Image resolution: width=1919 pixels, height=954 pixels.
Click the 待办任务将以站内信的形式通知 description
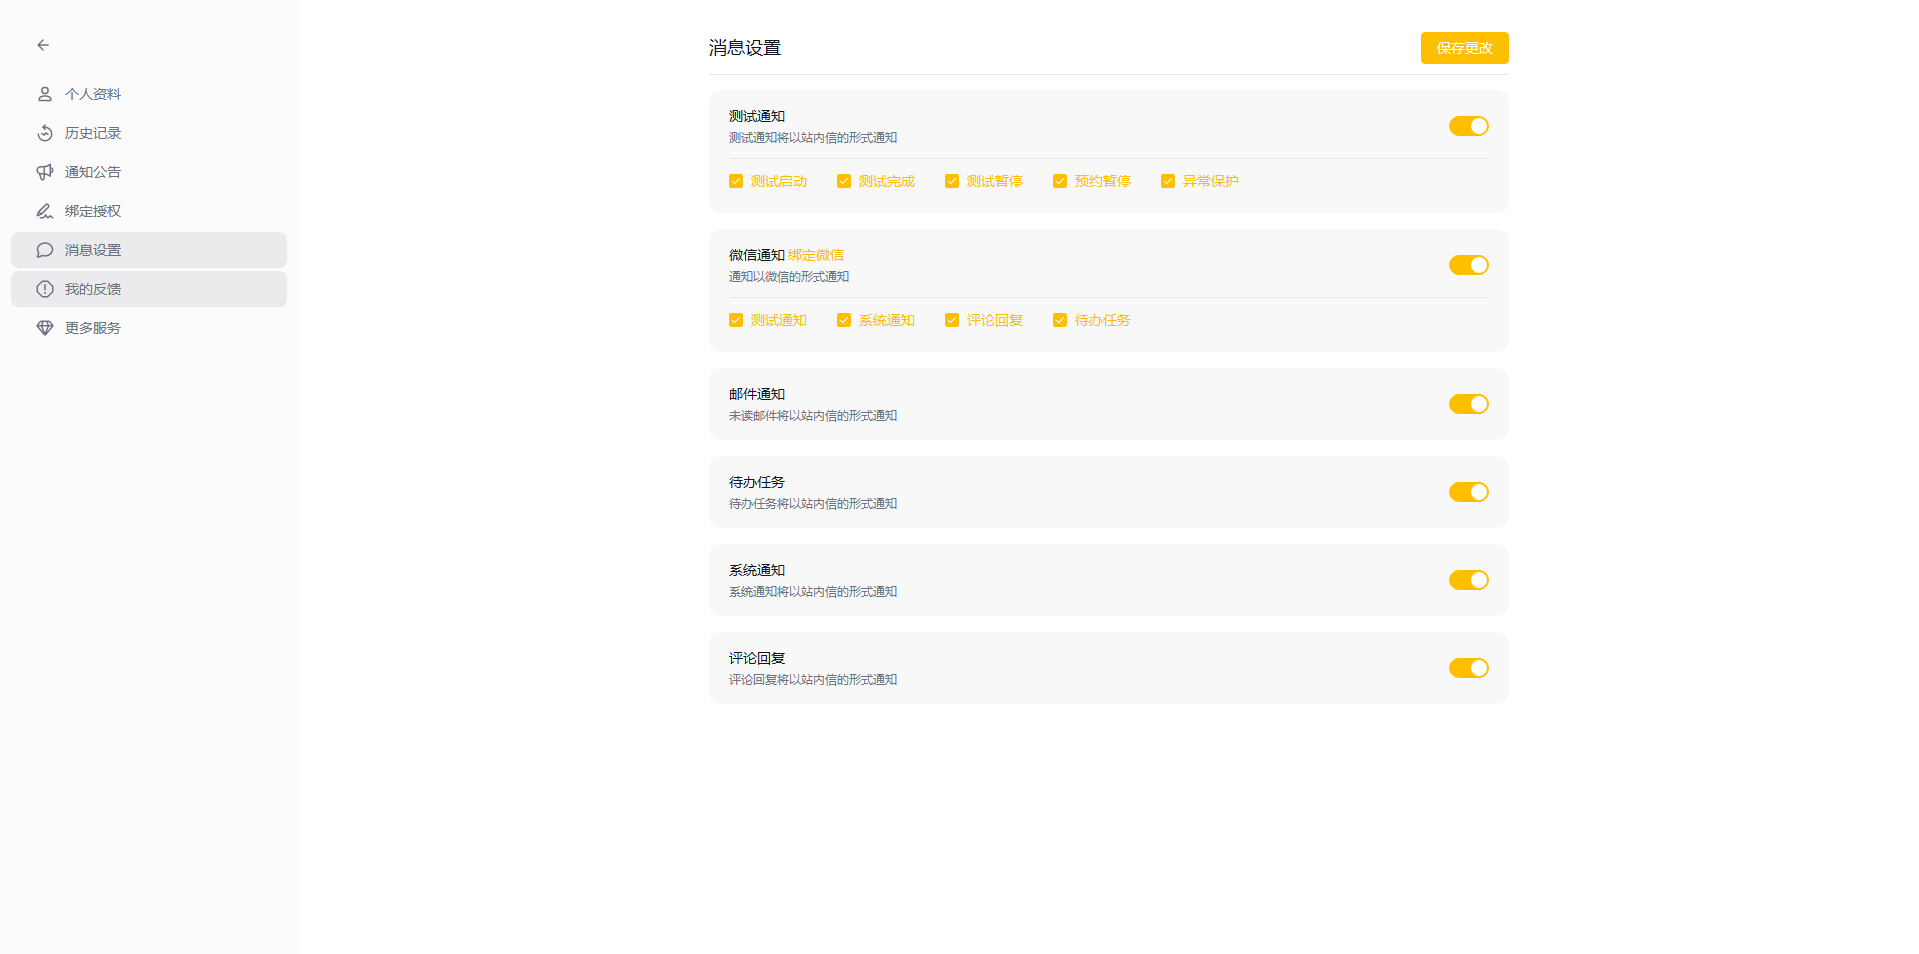(813, 504)
